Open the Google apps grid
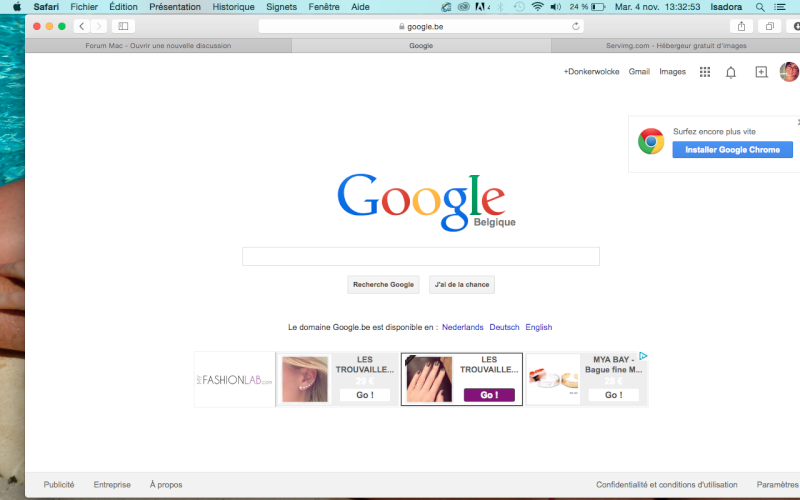The image size is (800, 500). pos(705,72)
